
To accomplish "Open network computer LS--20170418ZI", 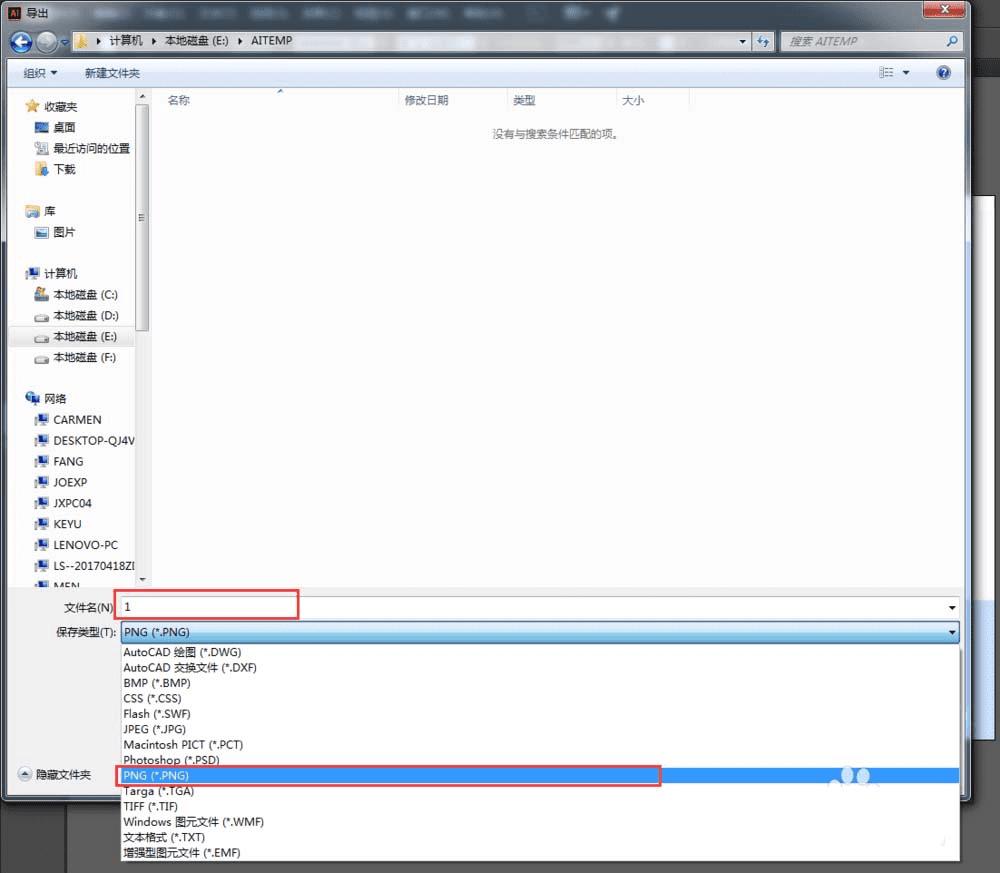I will pos(94,566).
